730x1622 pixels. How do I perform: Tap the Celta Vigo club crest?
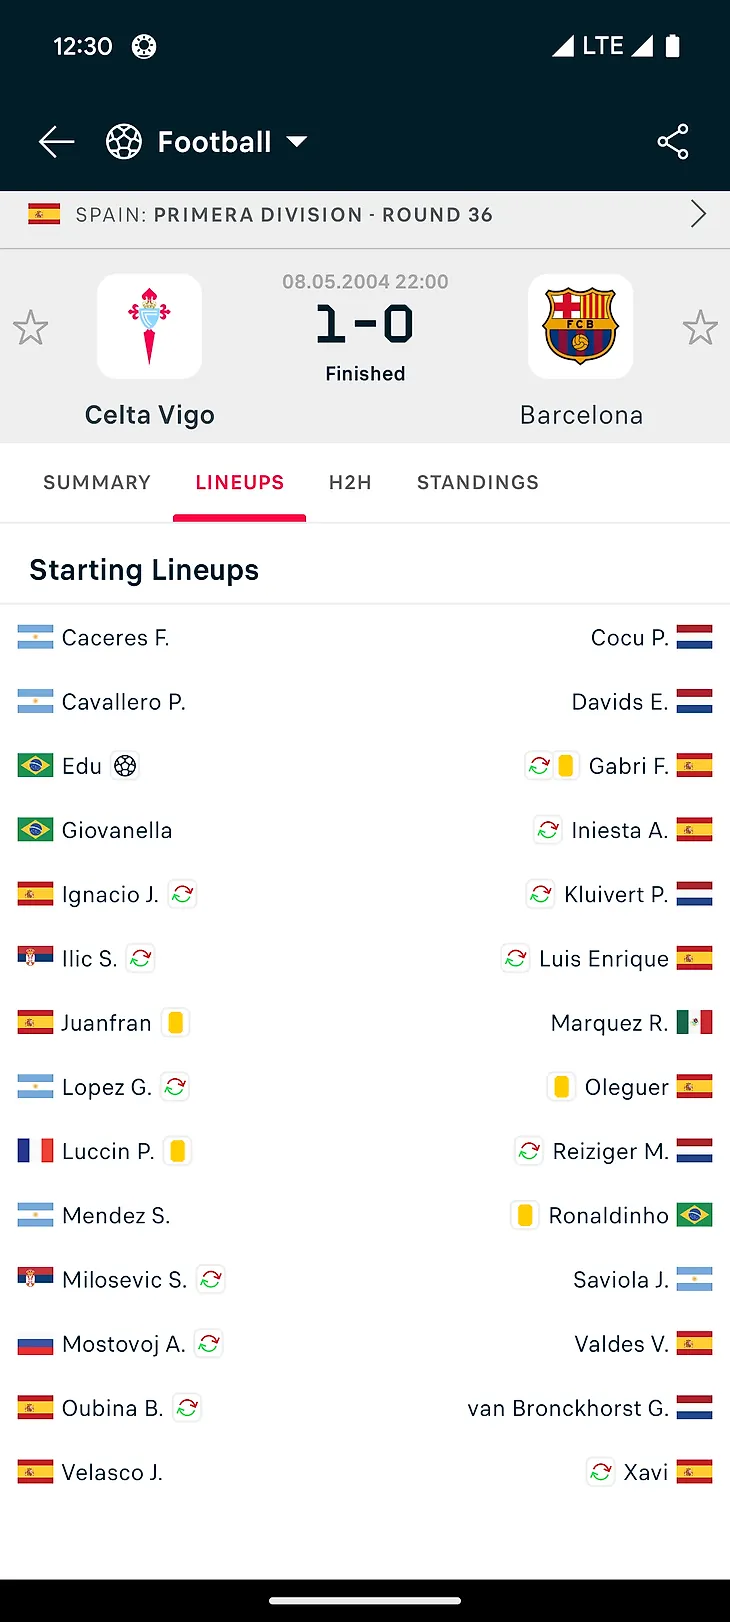pyautogui.click(x=150, y=327)
